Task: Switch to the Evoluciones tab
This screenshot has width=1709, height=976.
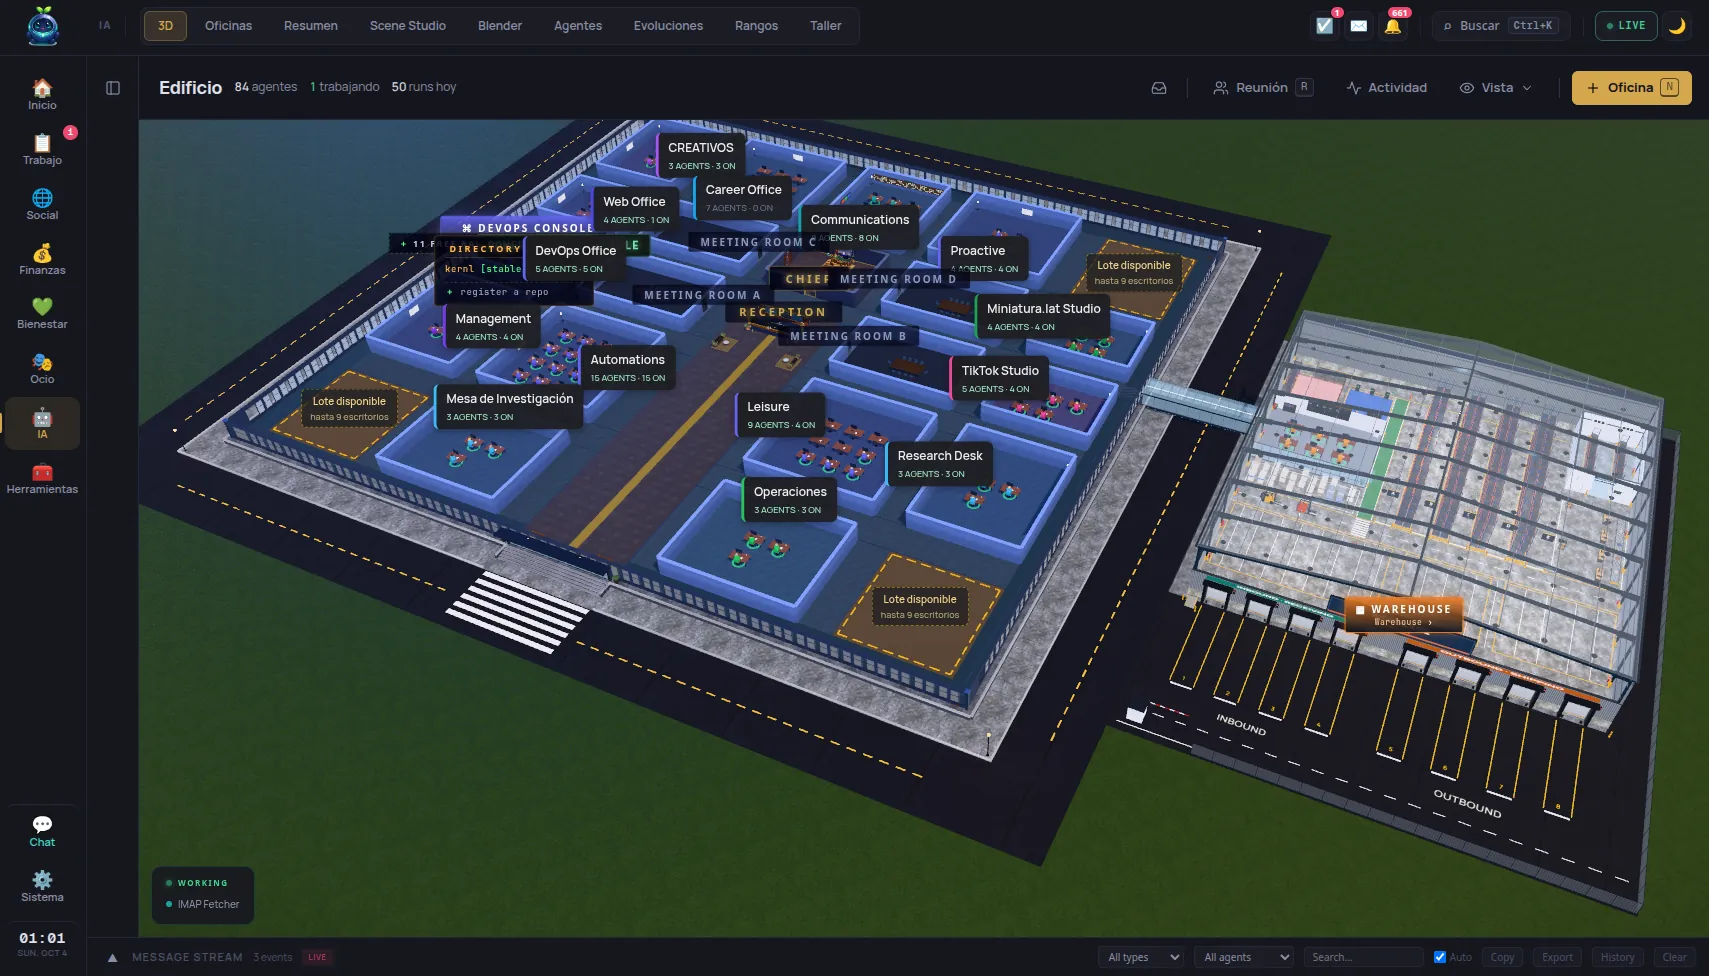Action: (668, 26)
